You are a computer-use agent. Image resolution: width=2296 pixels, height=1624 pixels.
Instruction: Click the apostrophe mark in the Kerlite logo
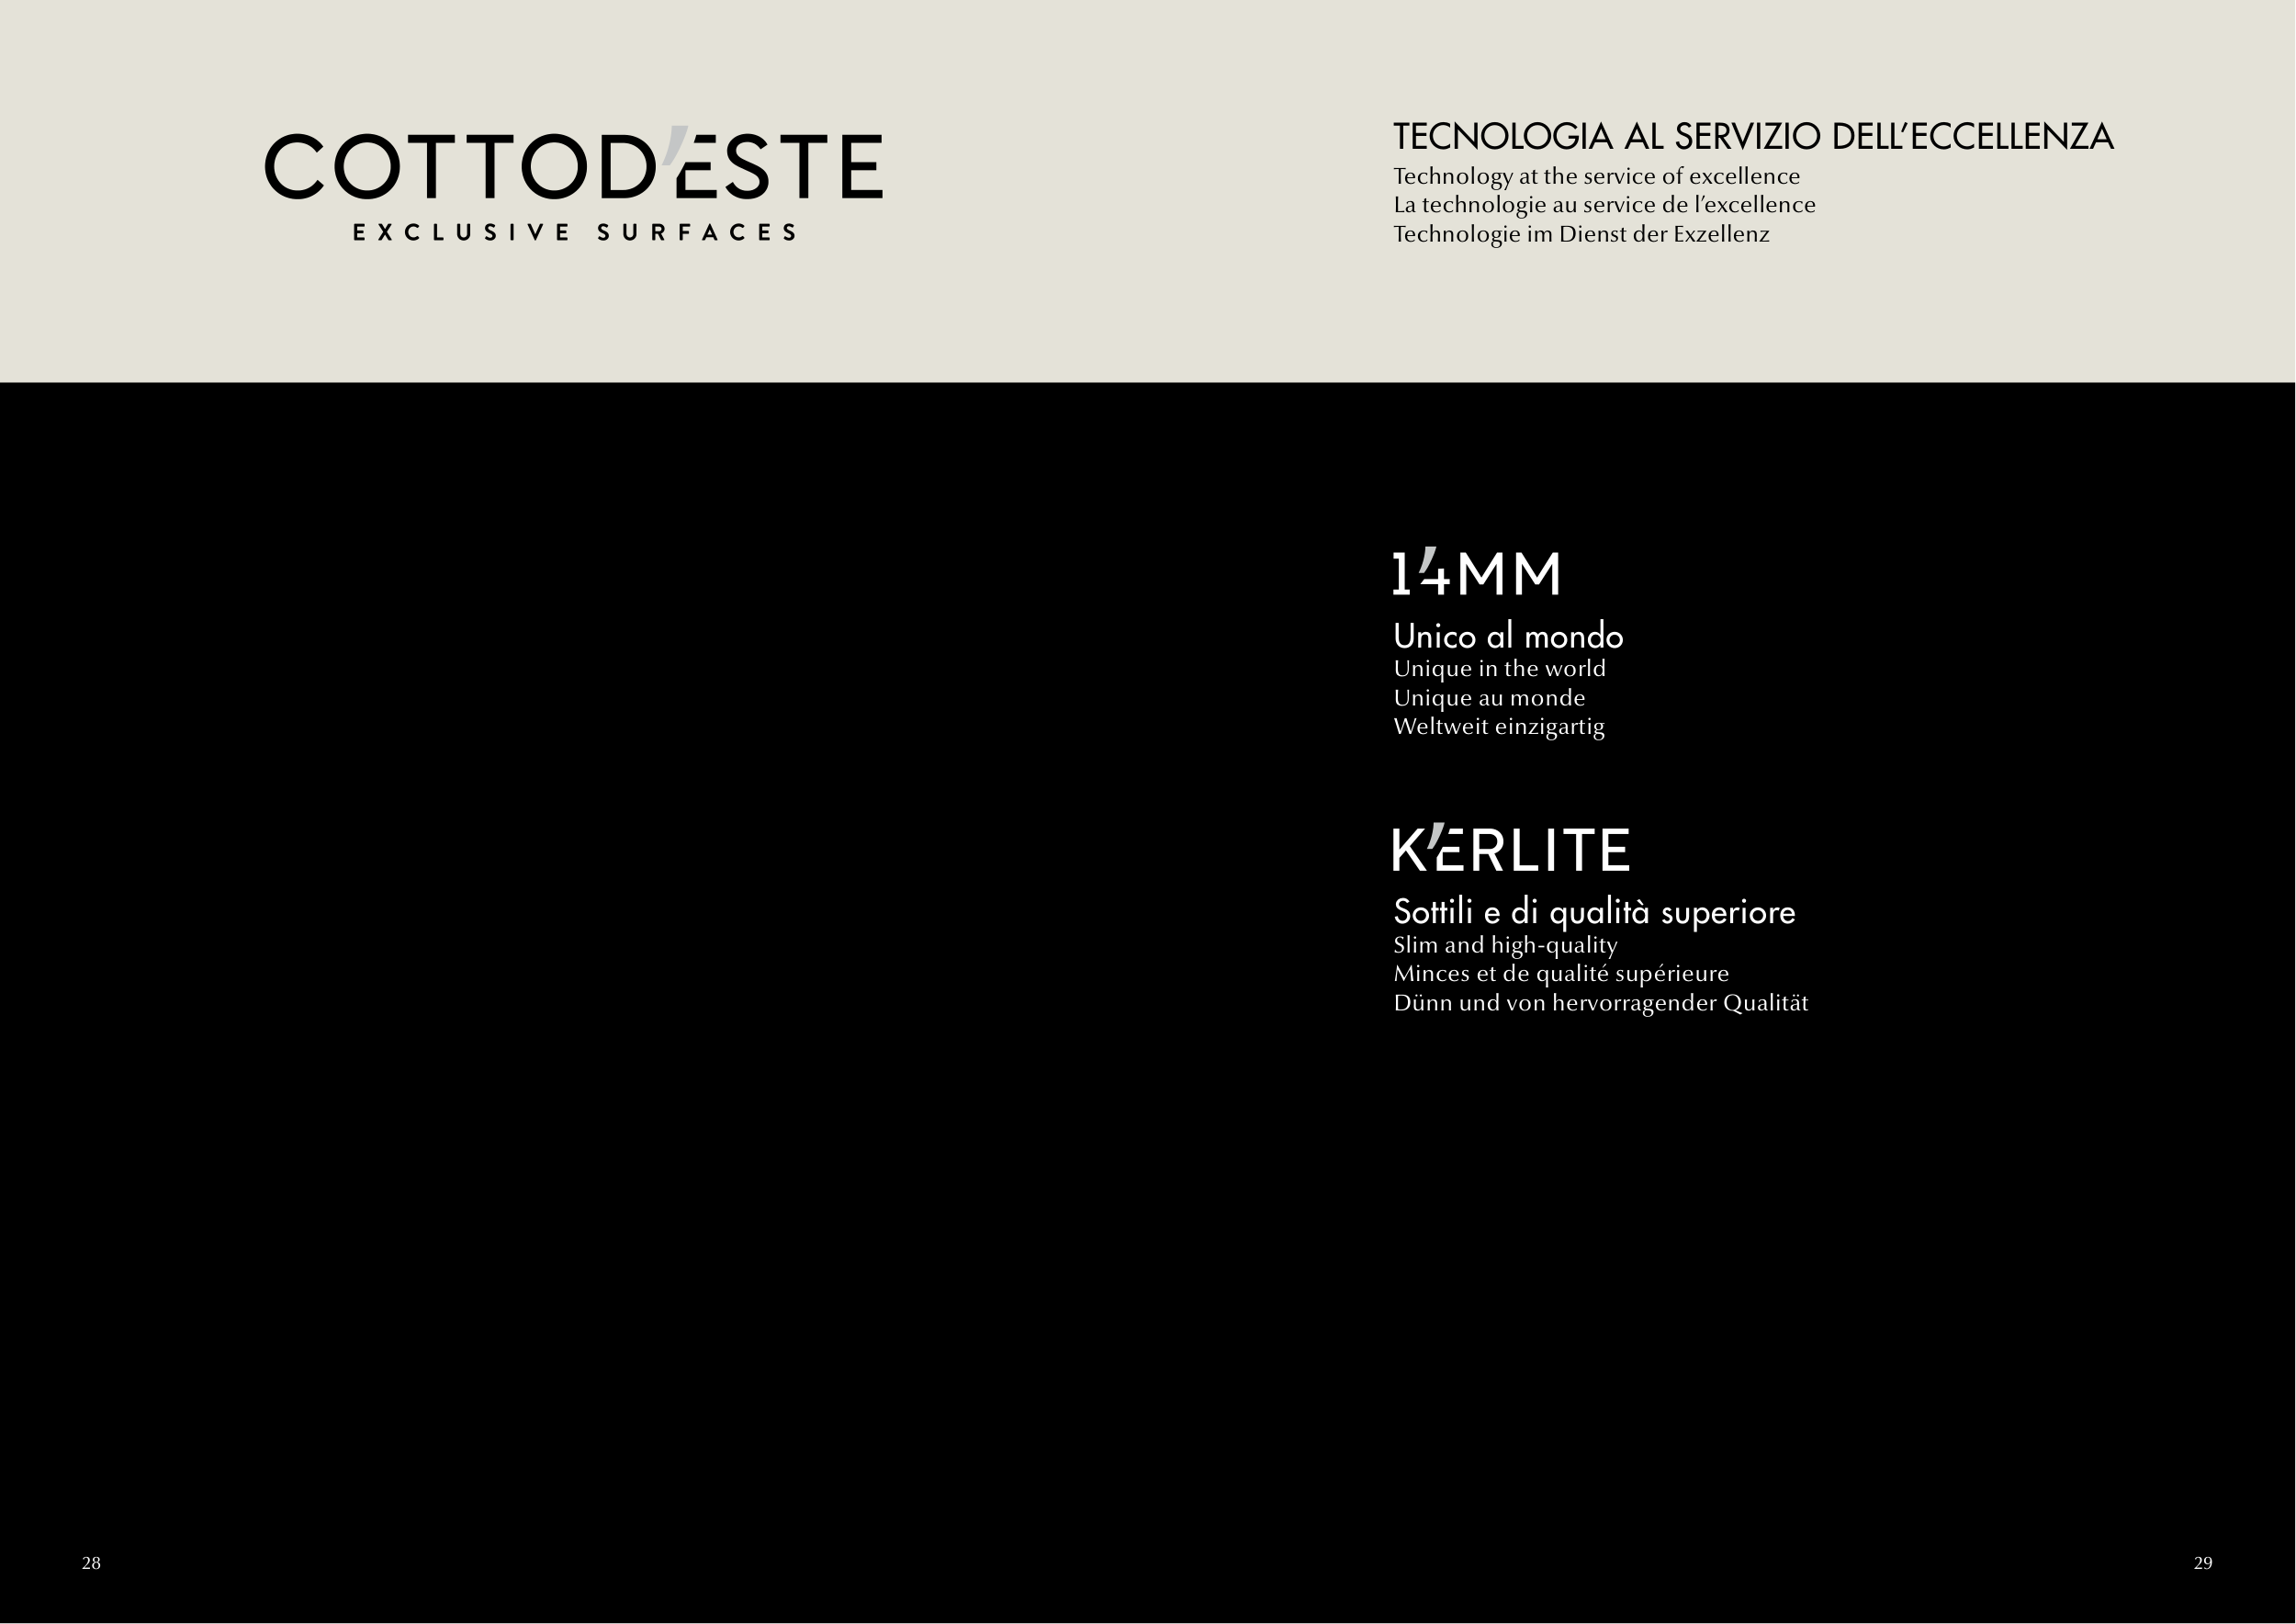(1436, 836)
